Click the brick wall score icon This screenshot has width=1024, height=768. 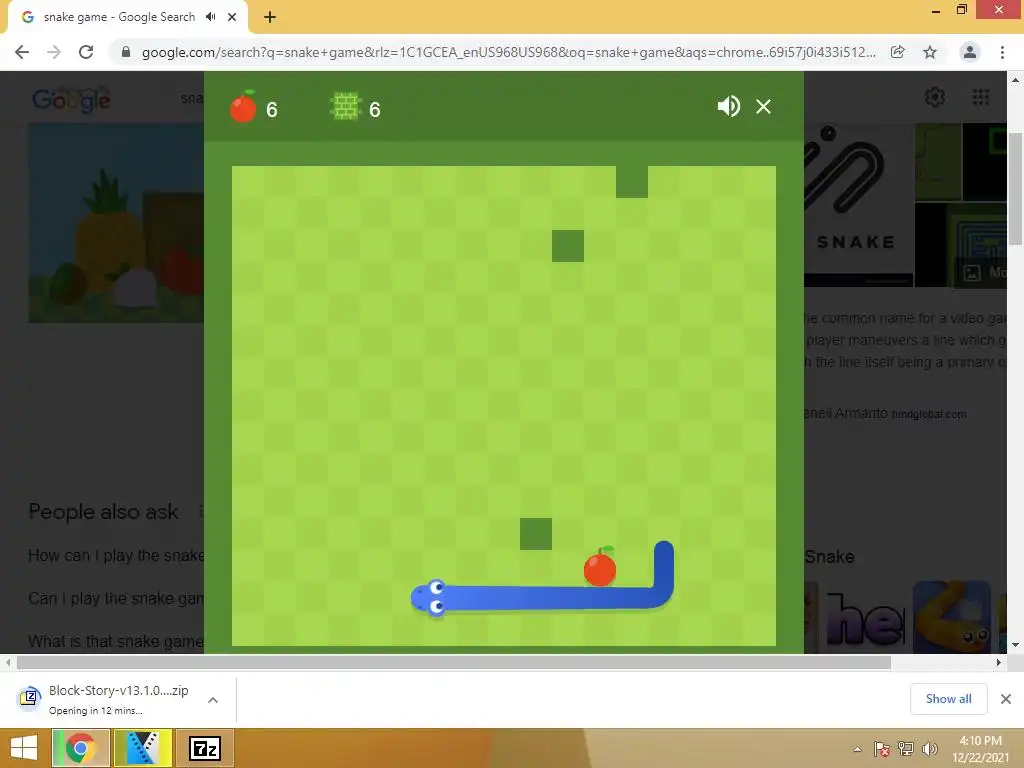(345, 106)
